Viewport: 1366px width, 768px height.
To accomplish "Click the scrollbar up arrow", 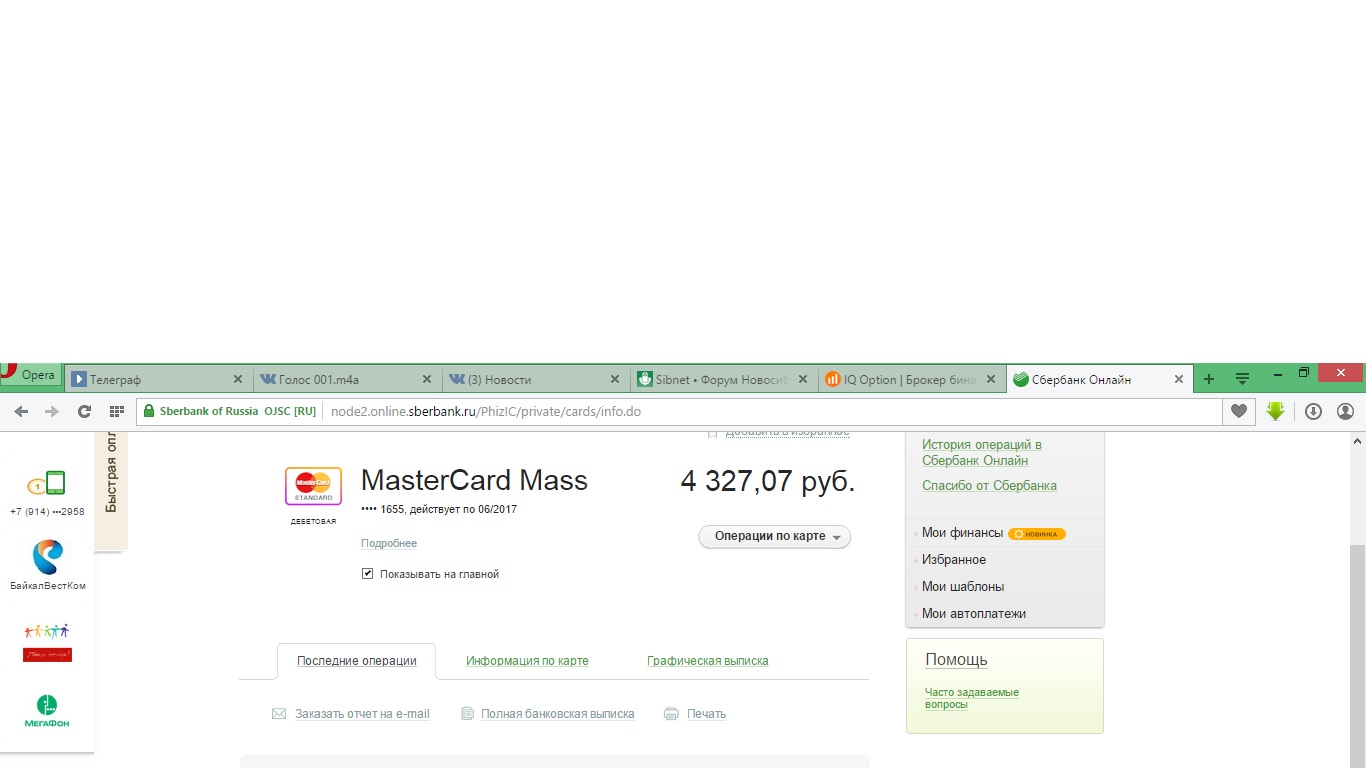I will [x=1357, y=440].
